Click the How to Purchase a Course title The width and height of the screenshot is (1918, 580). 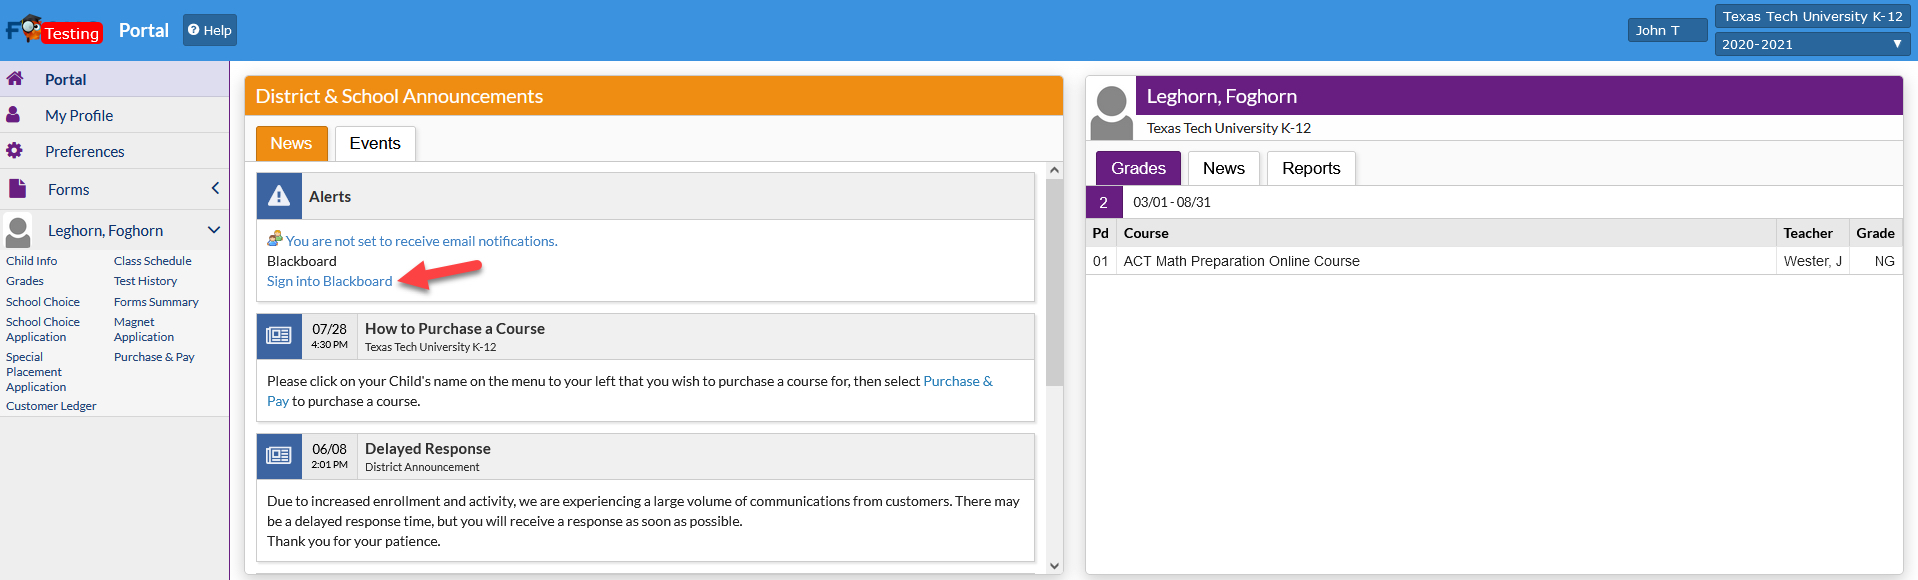pos(455,329)
